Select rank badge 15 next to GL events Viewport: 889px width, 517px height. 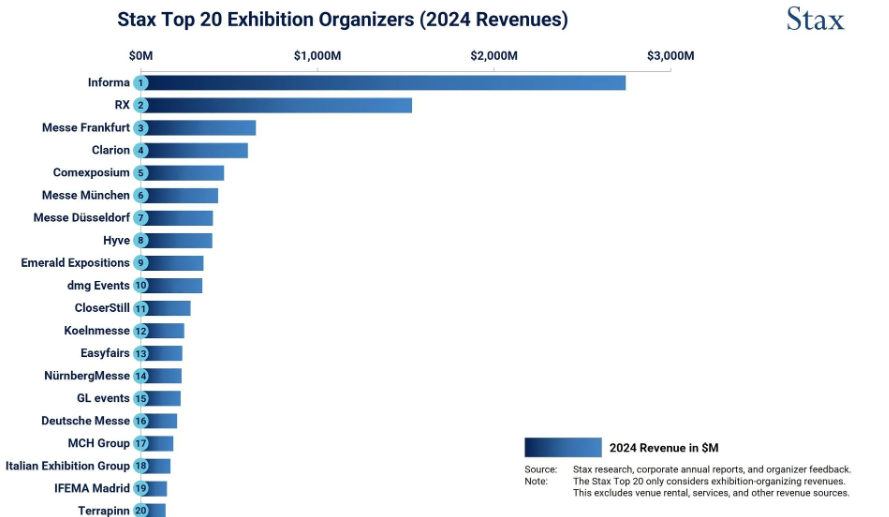coord(141,398)
